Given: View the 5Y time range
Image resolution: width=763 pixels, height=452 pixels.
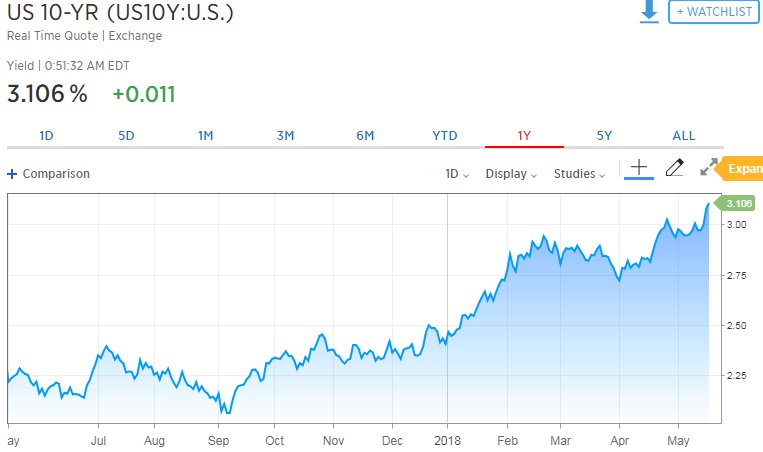Looking at the screenshot, I should 604,136.
